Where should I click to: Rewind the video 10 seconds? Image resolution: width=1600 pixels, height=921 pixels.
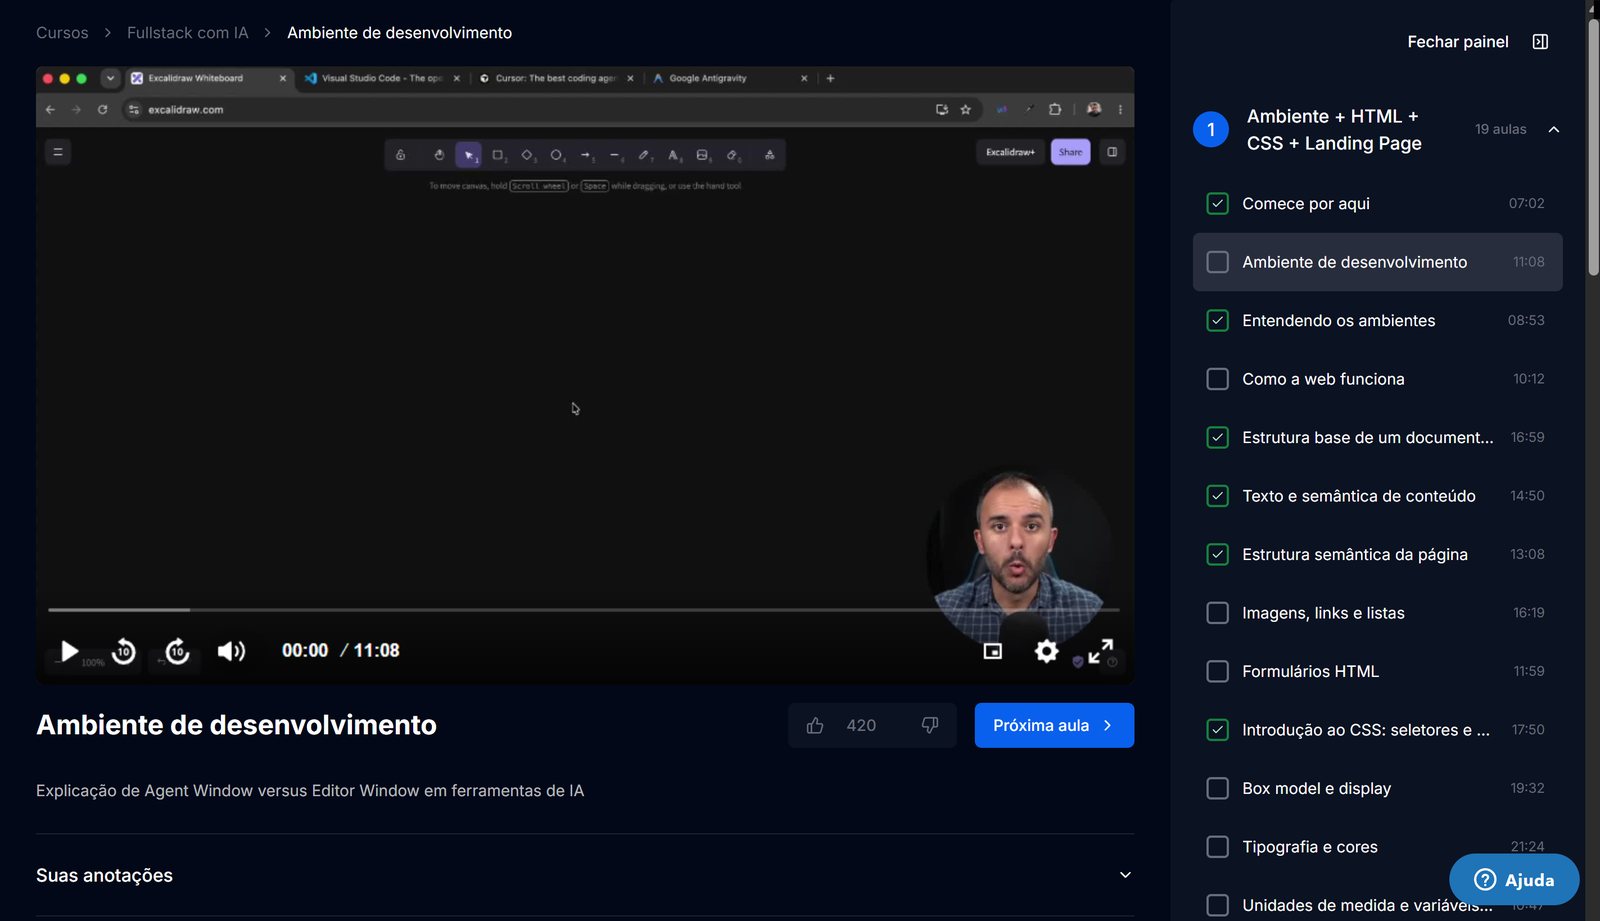(123, 651)
